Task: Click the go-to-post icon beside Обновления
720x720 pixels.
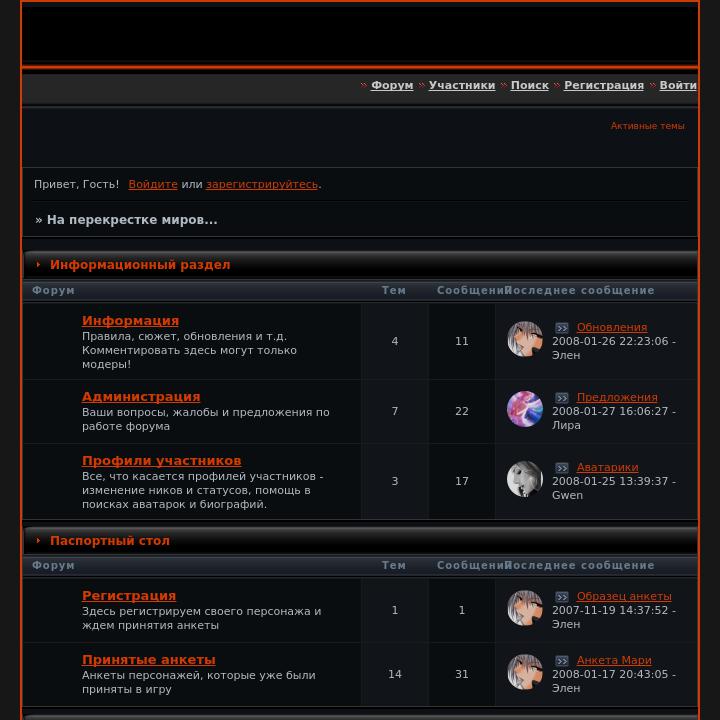Action: [x=562, y=328]
